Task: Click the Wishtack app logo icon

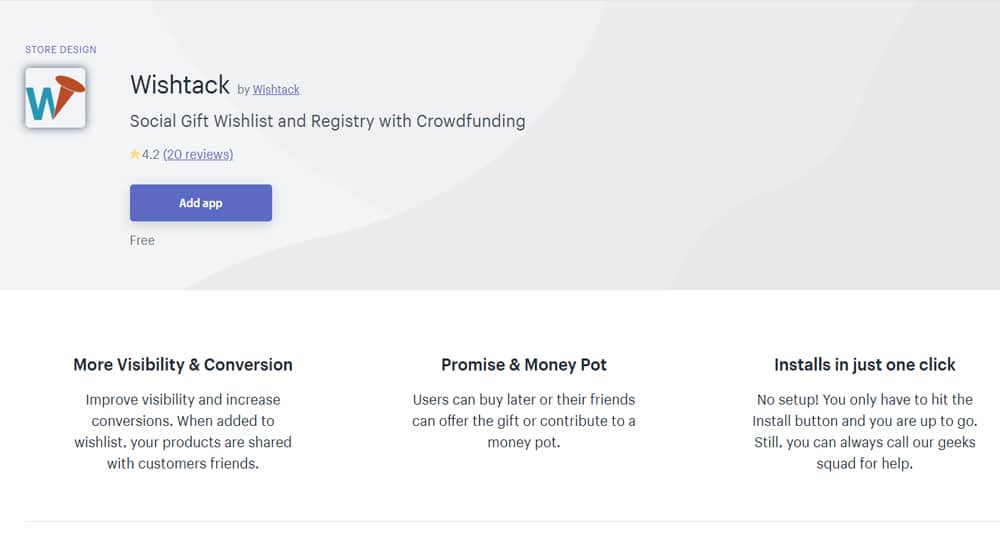Action: pyautogui.click(x=55, y=98)
